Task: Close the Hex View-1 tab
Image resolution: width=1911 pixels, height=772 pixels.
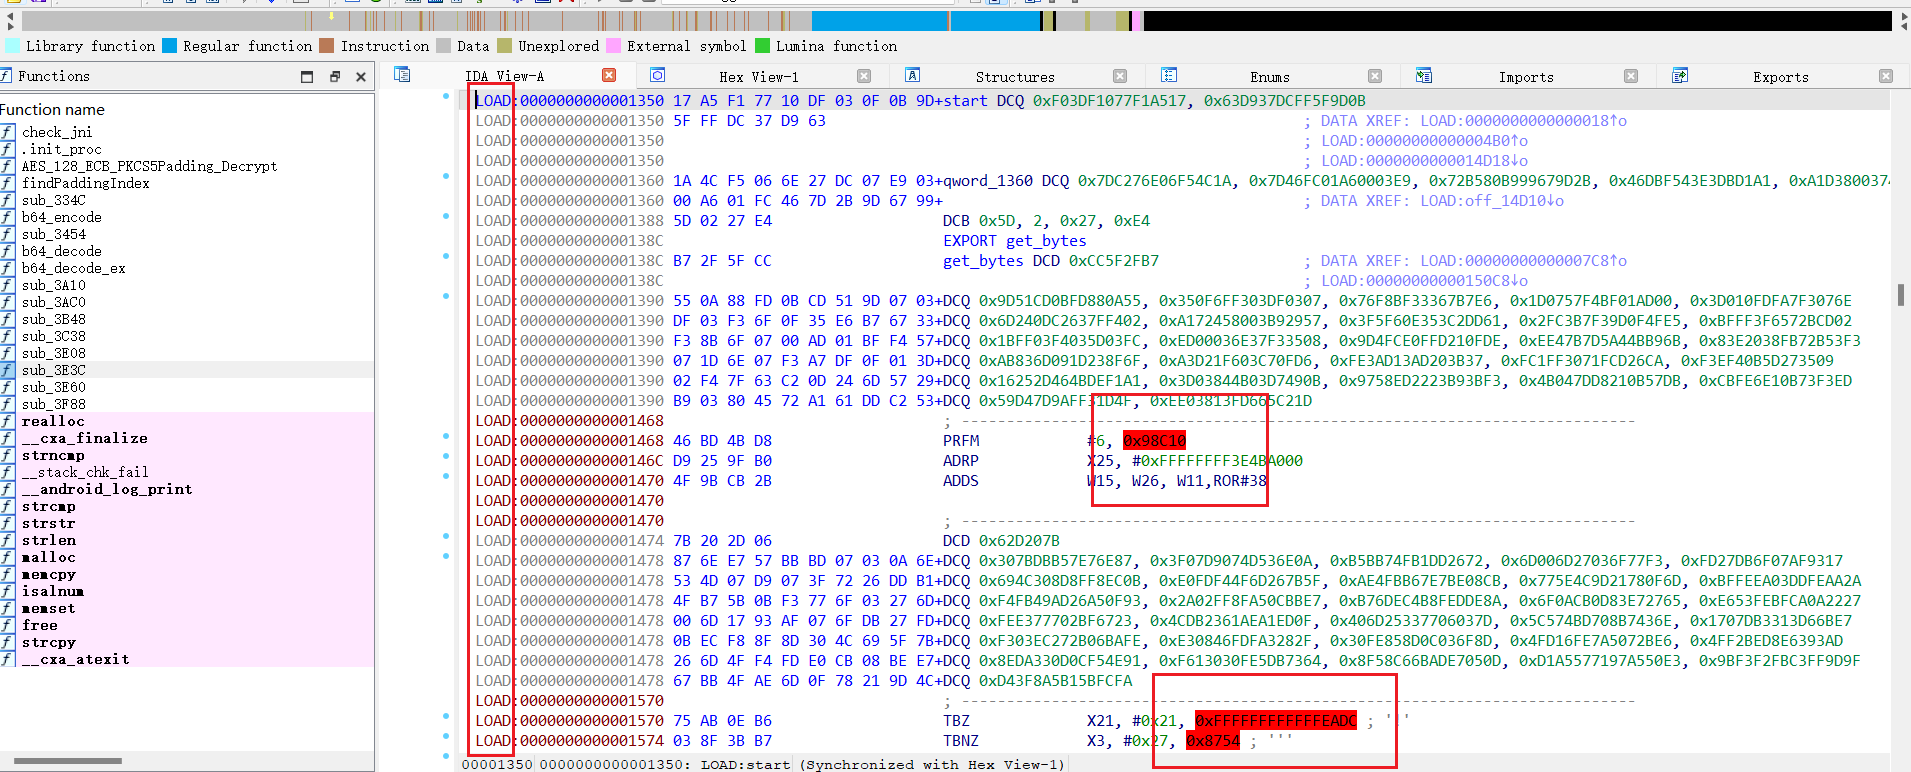Action: (x=864, y=76)
